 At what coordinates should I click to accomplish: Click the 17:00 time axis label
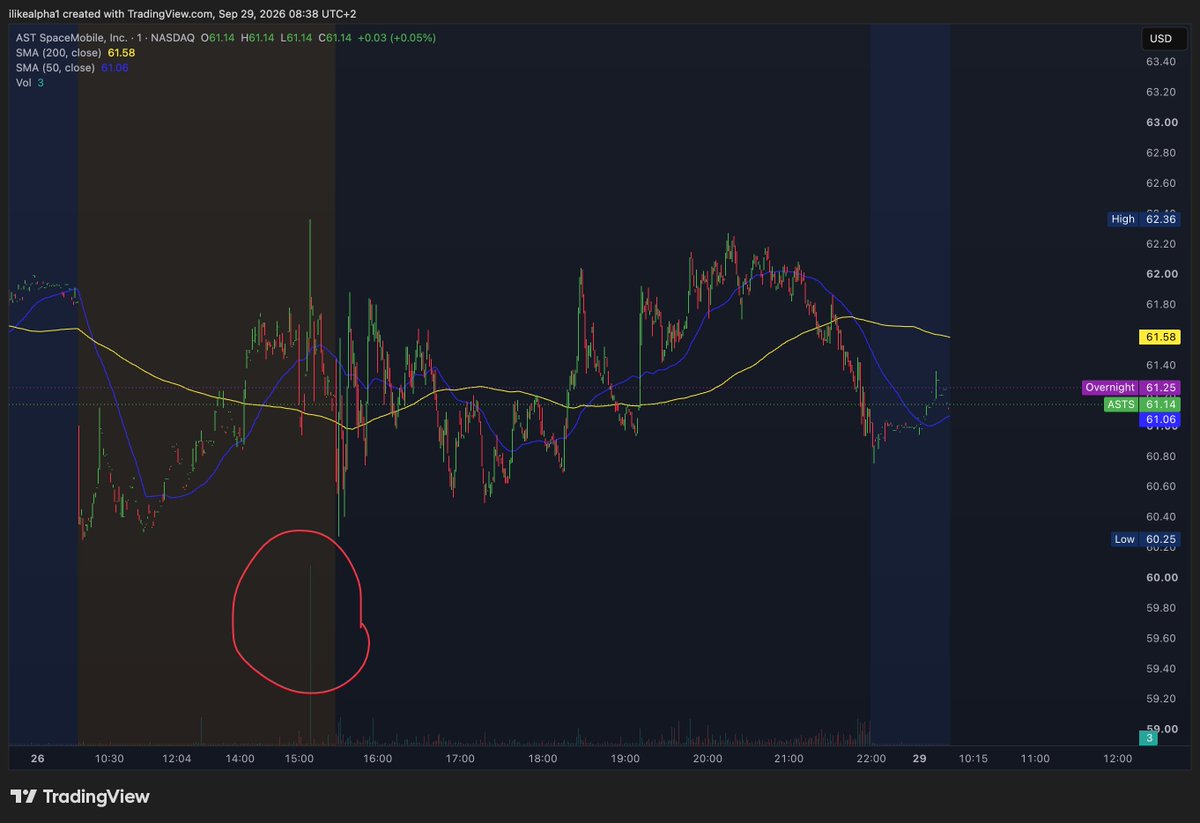[460, 759]
